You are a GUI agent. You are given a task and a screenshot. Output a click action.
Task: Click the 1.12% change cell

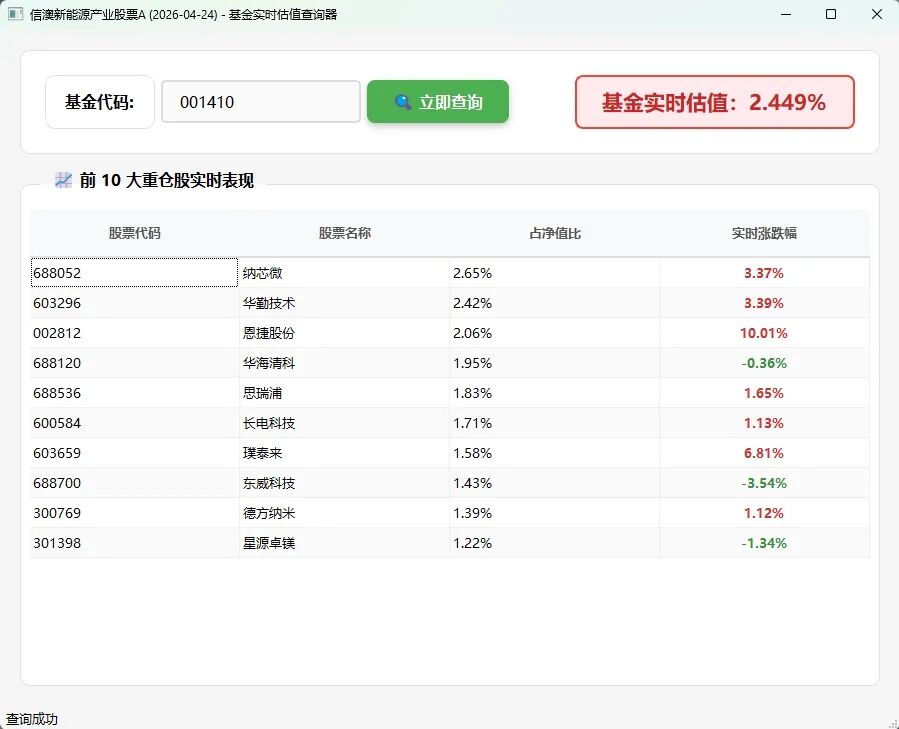pos(764,513)
